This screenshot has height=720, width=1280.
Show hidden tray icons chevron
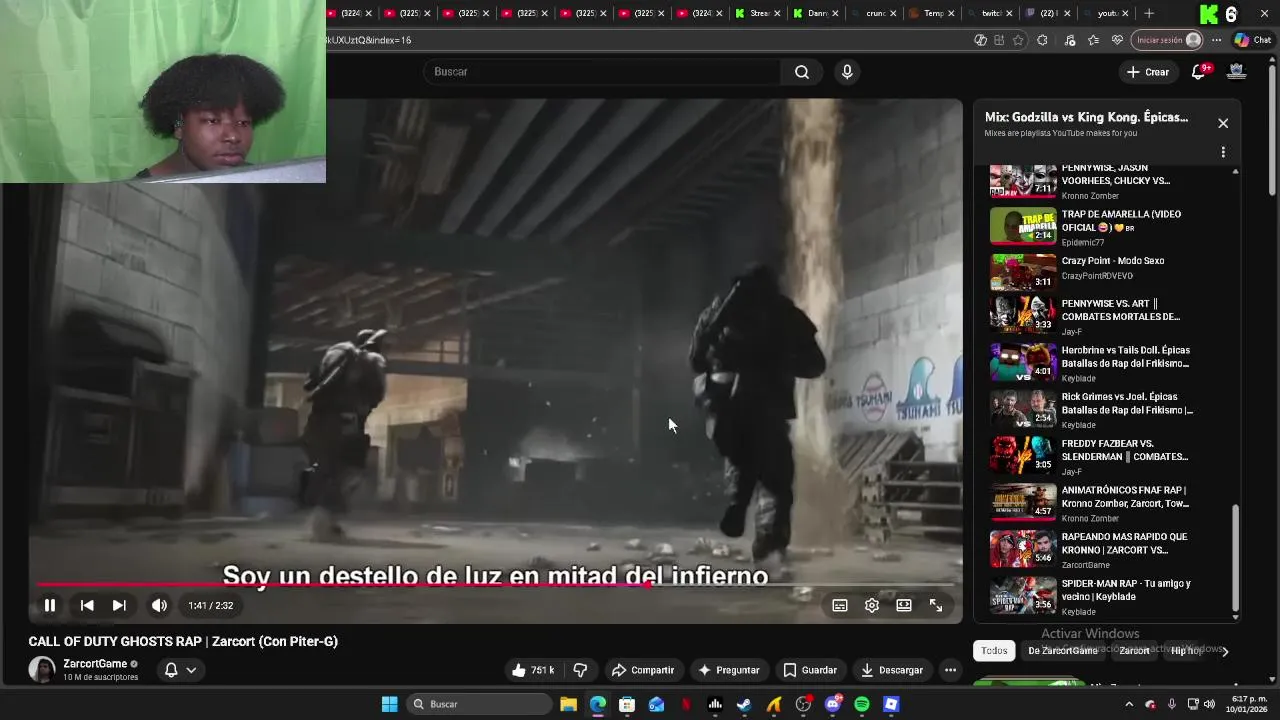[1129, 704]
